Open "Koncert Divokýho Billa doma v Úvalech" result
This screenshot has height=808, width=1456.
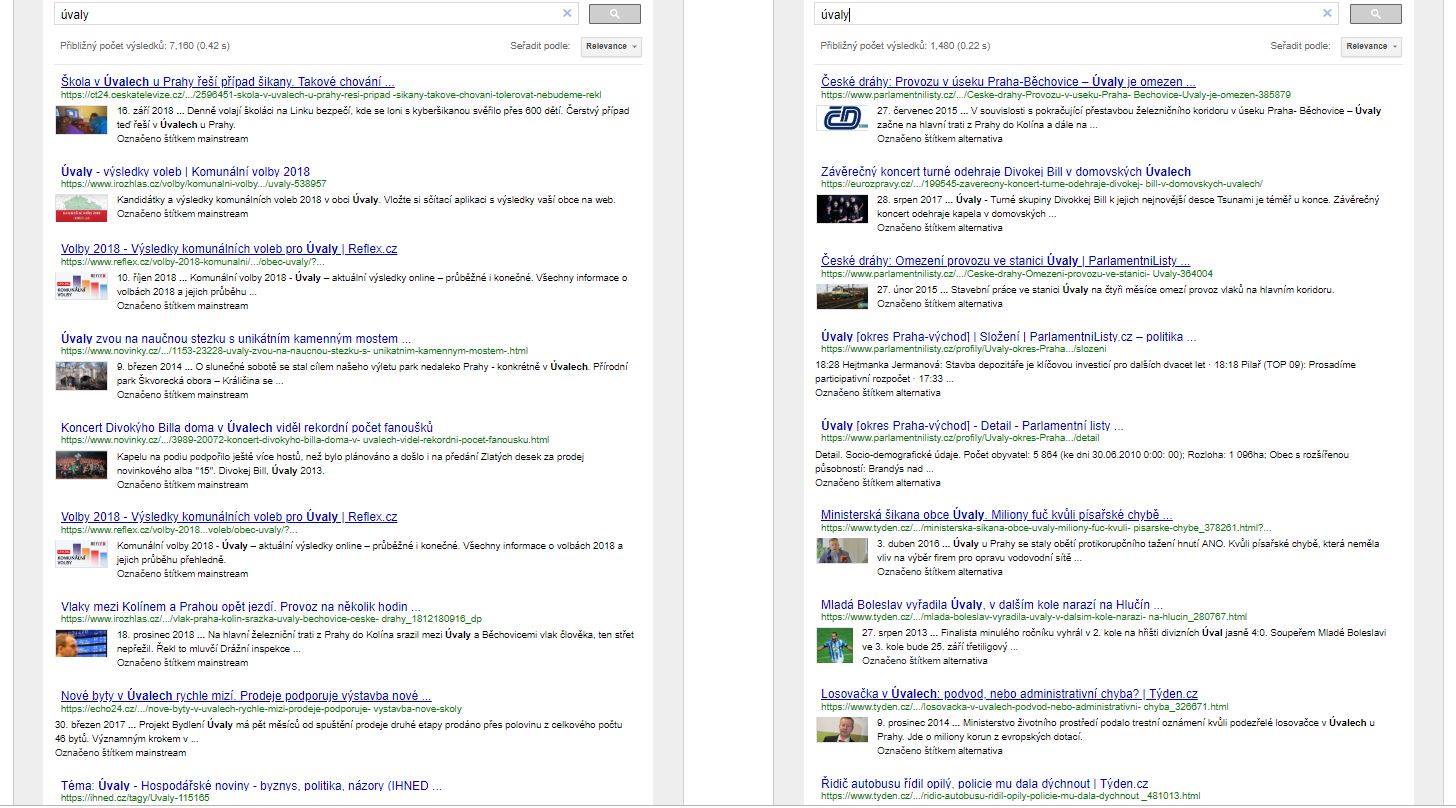point(247,428)
